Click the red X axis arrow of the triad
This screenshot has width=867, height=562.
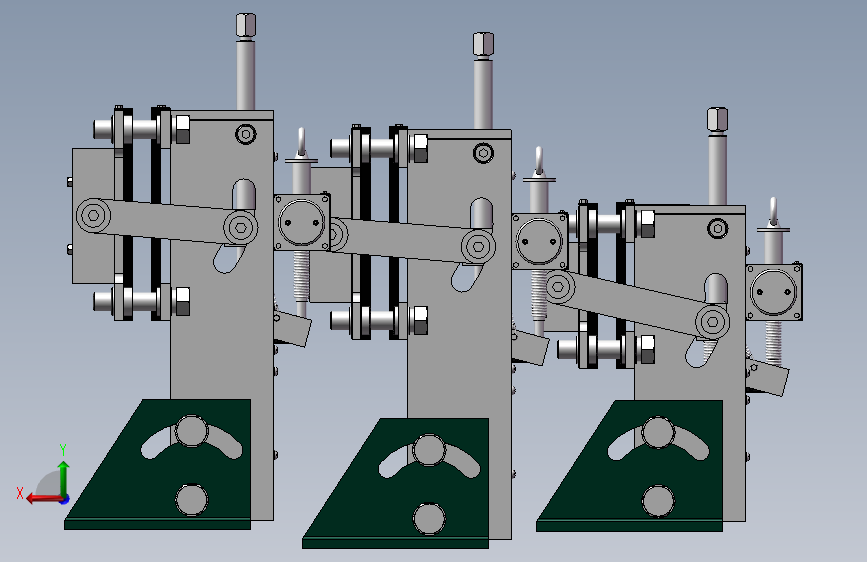click(x=43, y=499)
